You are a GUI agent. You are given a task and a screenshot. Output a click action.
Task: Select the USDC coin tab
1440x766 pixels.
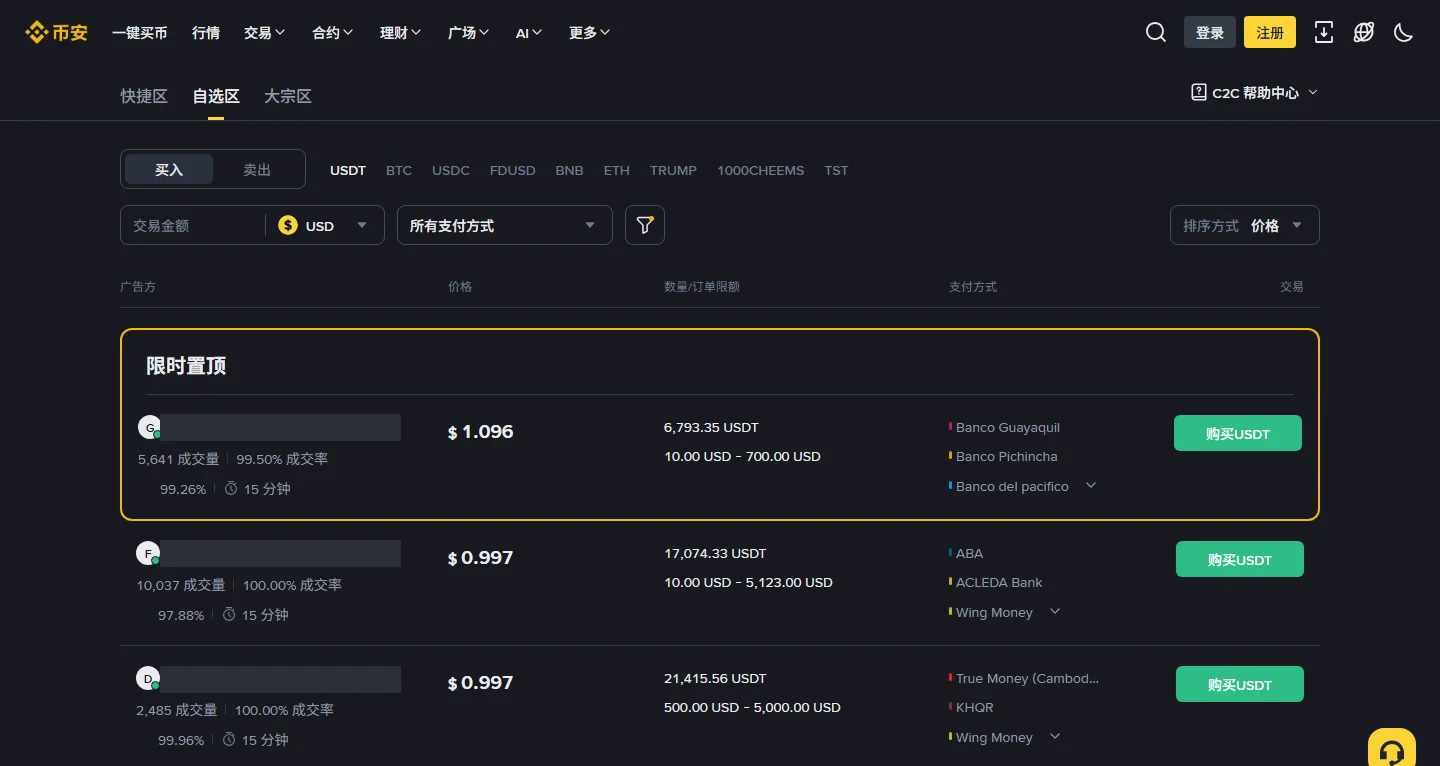[451, 170]
